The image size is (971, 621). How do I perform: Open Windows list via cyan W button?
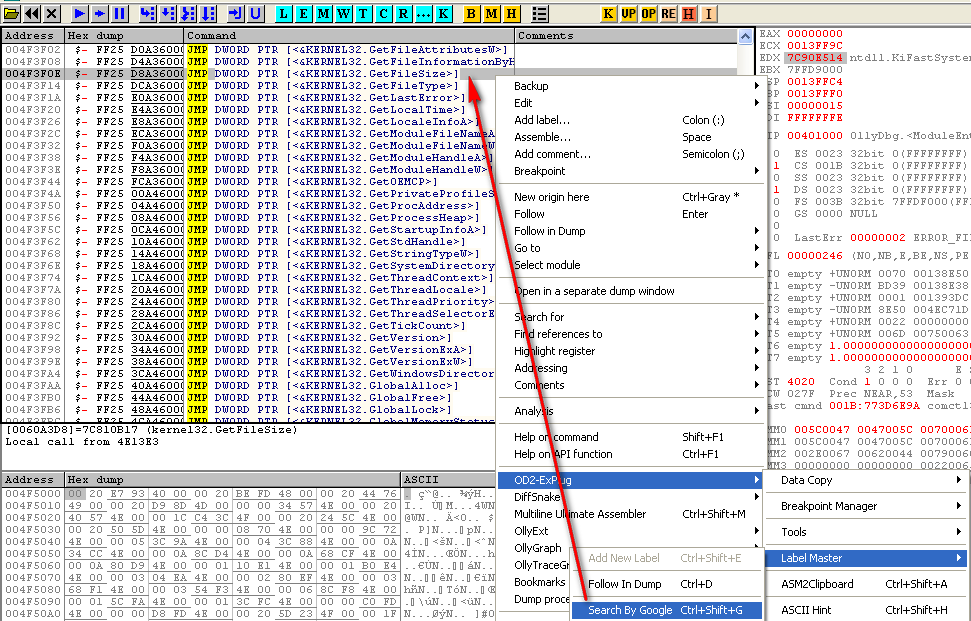click(344, 13)
